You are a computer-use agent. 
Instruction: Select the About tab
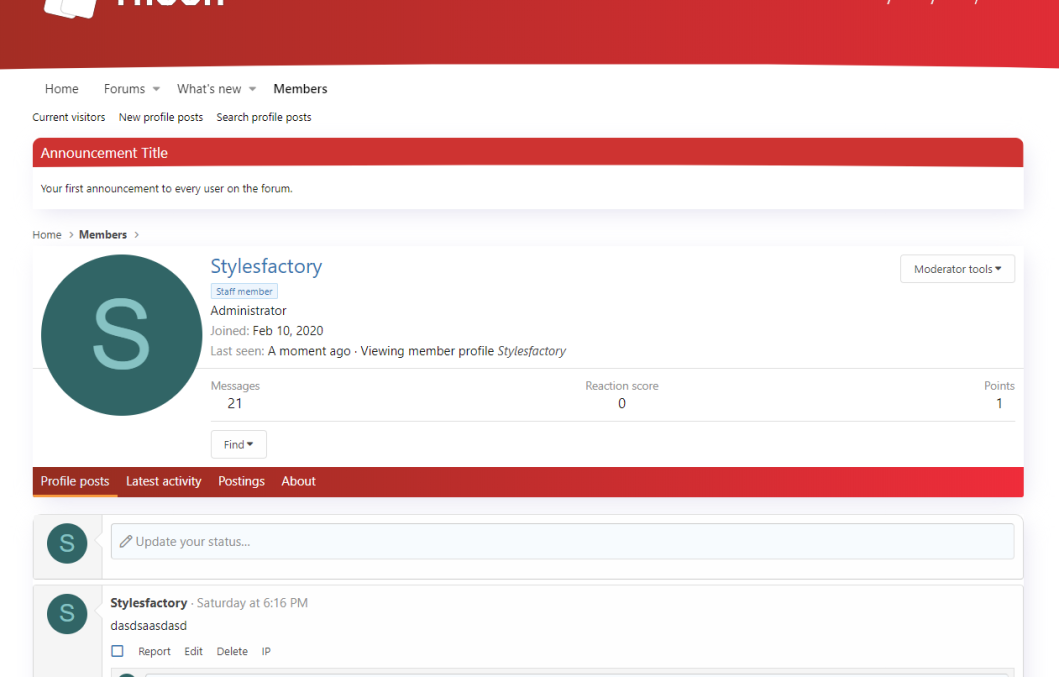[298, 481]
